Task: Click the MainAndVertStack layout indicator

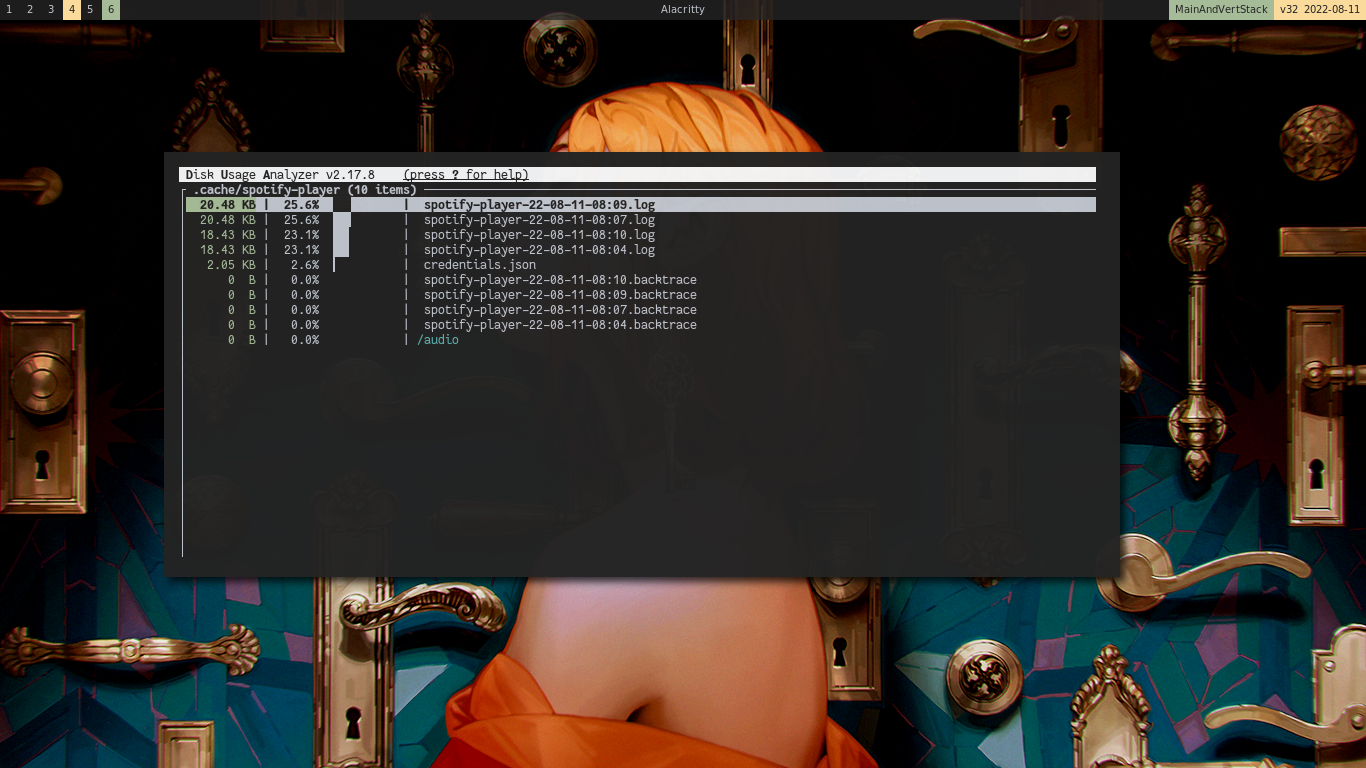Action: pos(1221,10)
